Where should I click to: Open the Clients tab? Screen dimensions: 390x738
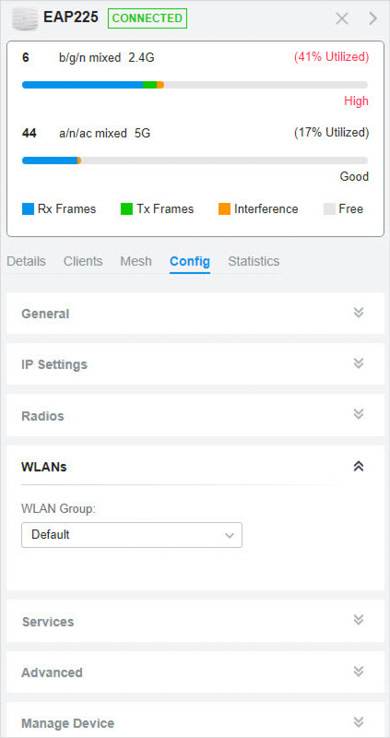(83, 261)
